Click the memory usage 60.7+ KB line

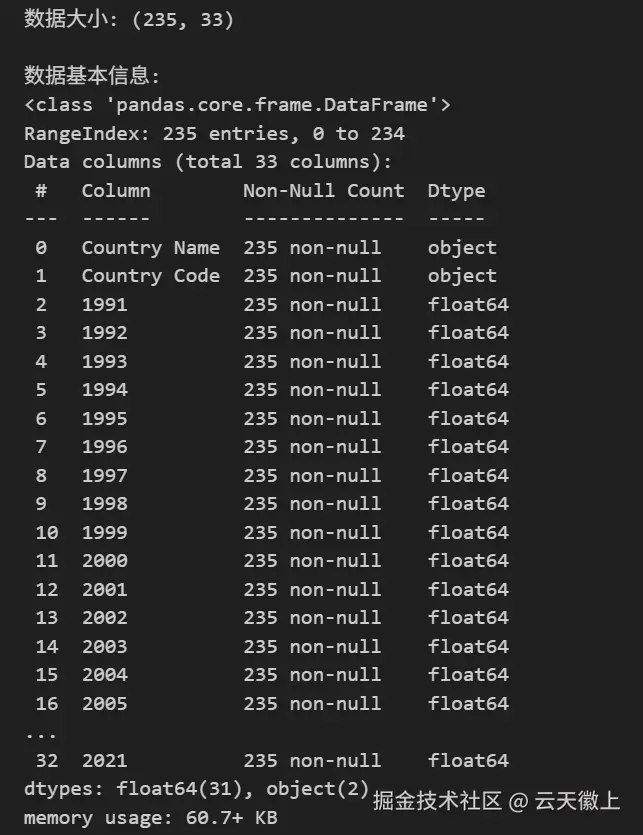click(151, 817)
